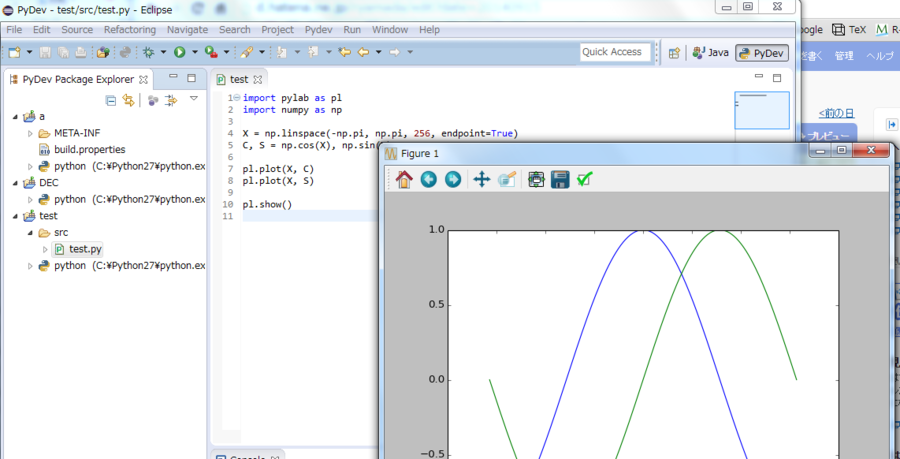Click the Next Annotation icon
Image resolution: width=900 pixels, height=459 pixels.
pyautogui.click(x=282, y=52)
